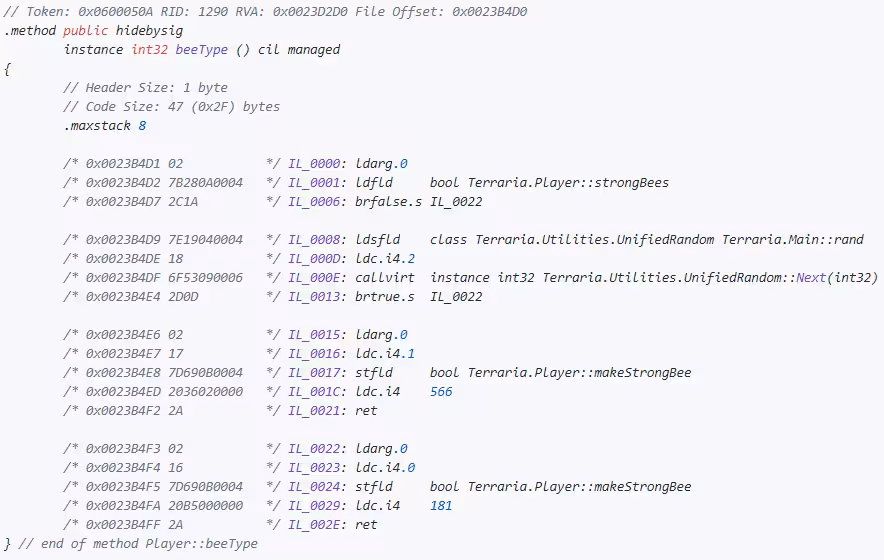Click the offset 0x0023B4D1
Image resolution: width=884 pixels, height=560 pixels.
(123, 164)
